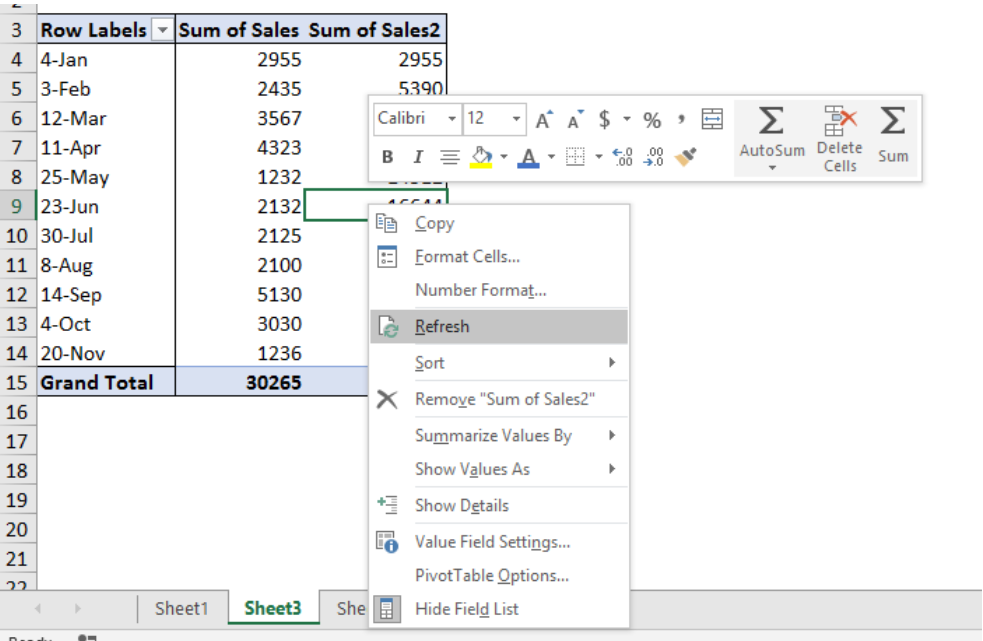983x641 pixels.
Task: Click the Delete Cells icon
Action: pos(839,120)
